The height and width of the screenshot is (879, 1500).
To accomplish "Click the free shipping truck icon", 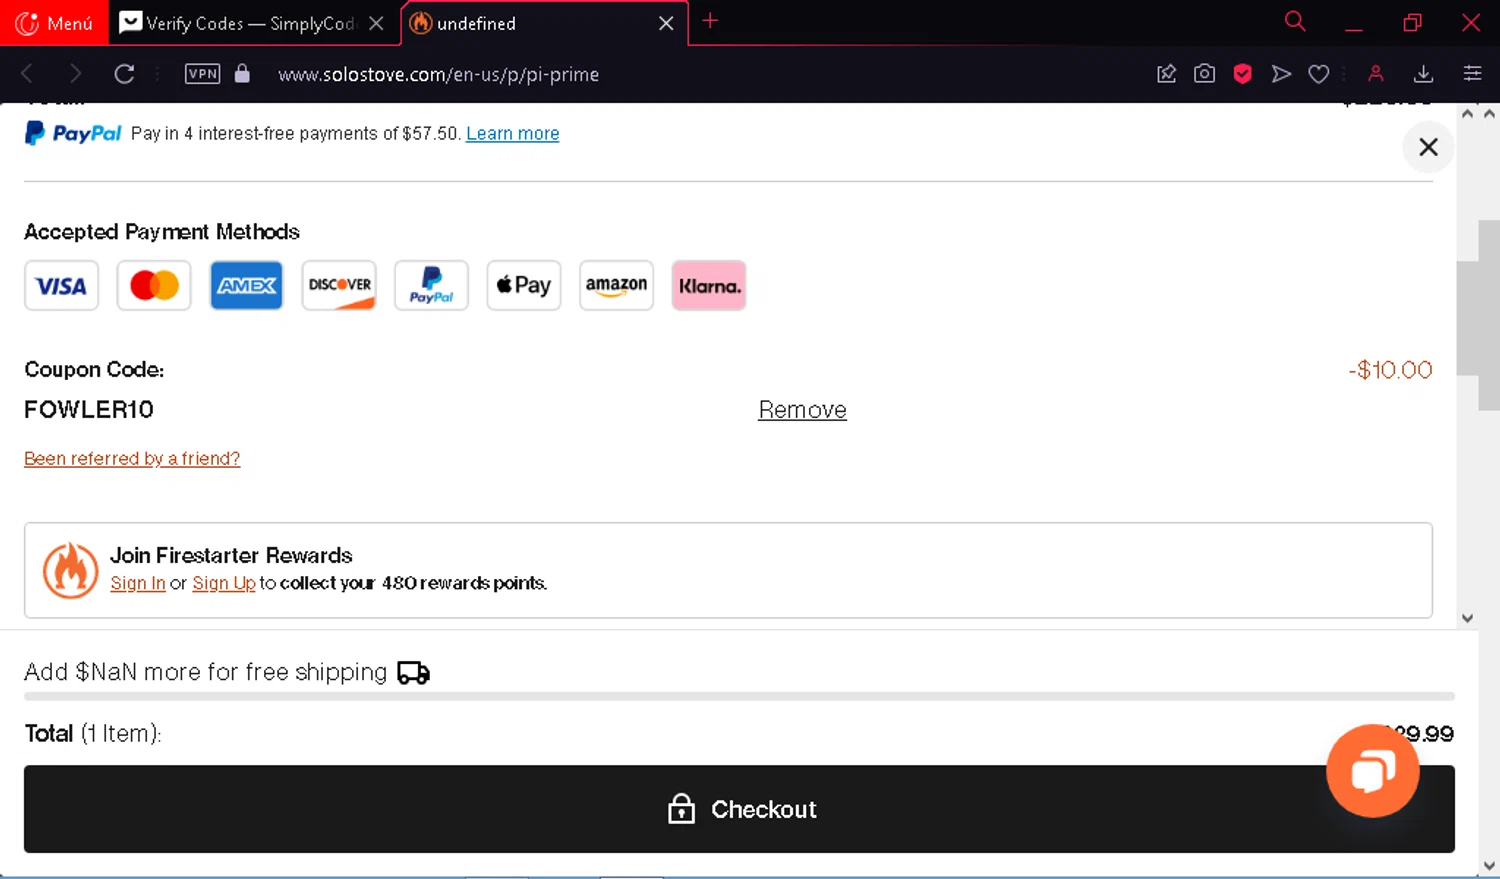I will (413, 672).
